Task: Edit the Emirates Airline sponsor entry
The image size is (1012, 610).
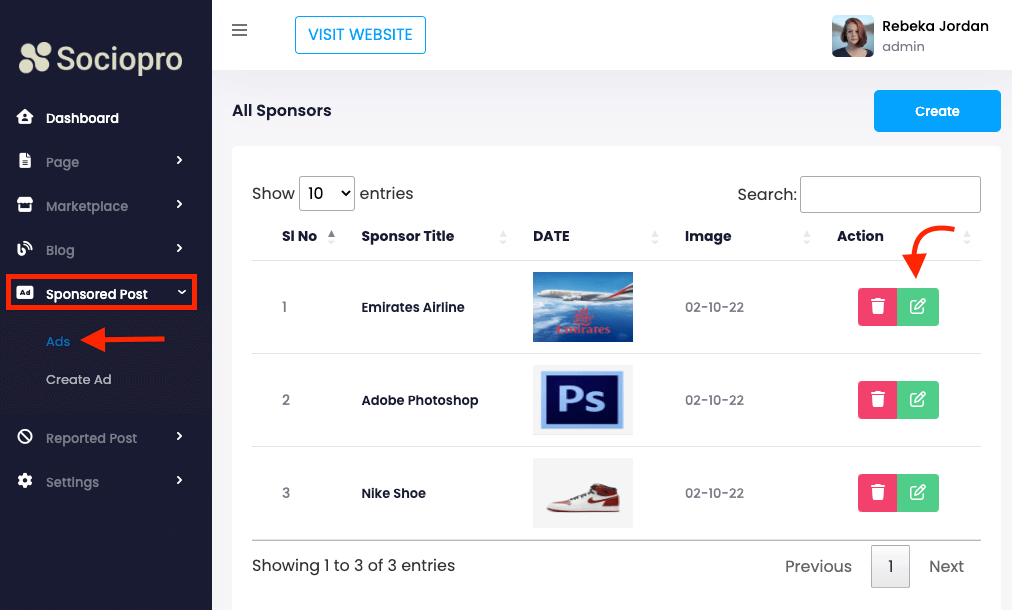Action: tap(918, 307)
